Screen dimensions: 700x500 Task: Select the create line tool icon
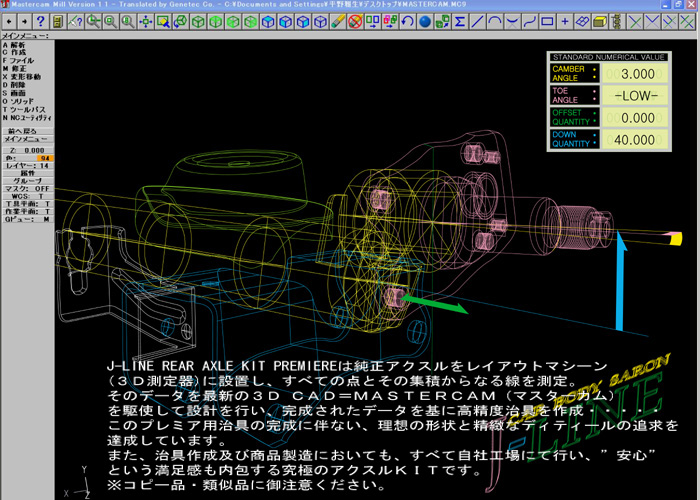[477, 21]
